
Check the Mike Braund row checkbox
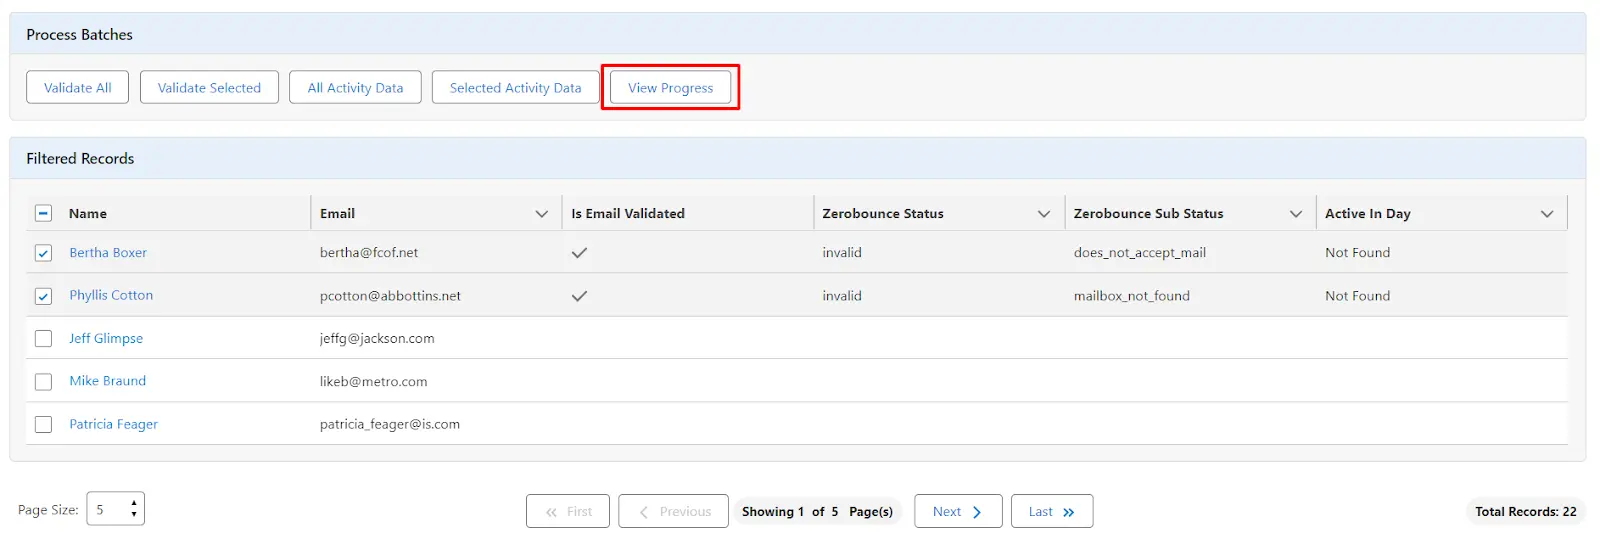pyautogui.click(x=44, y=382)
